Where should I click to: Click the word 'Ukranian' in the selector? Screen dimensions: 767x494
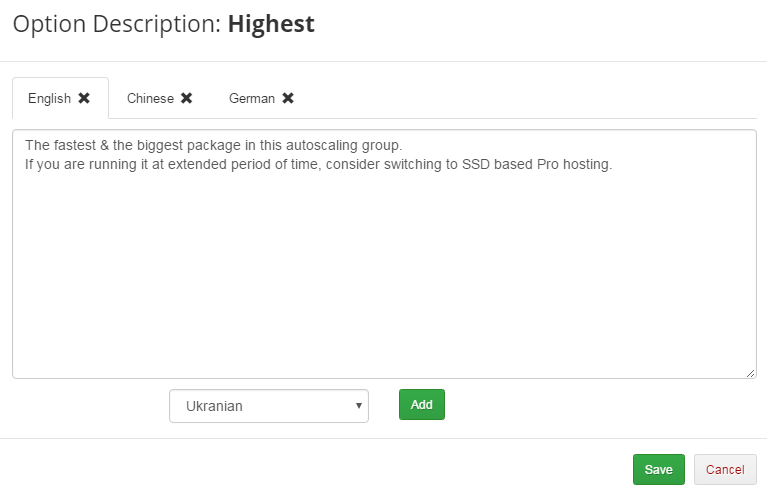coord(214,406)
